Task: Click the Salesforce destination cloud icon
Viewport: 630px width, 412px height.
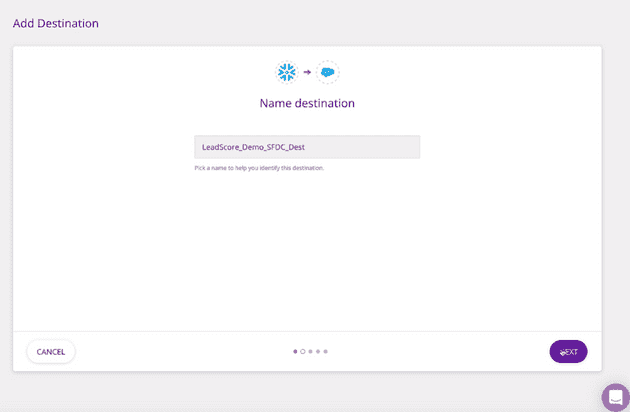Action: [x=327, y=72]
